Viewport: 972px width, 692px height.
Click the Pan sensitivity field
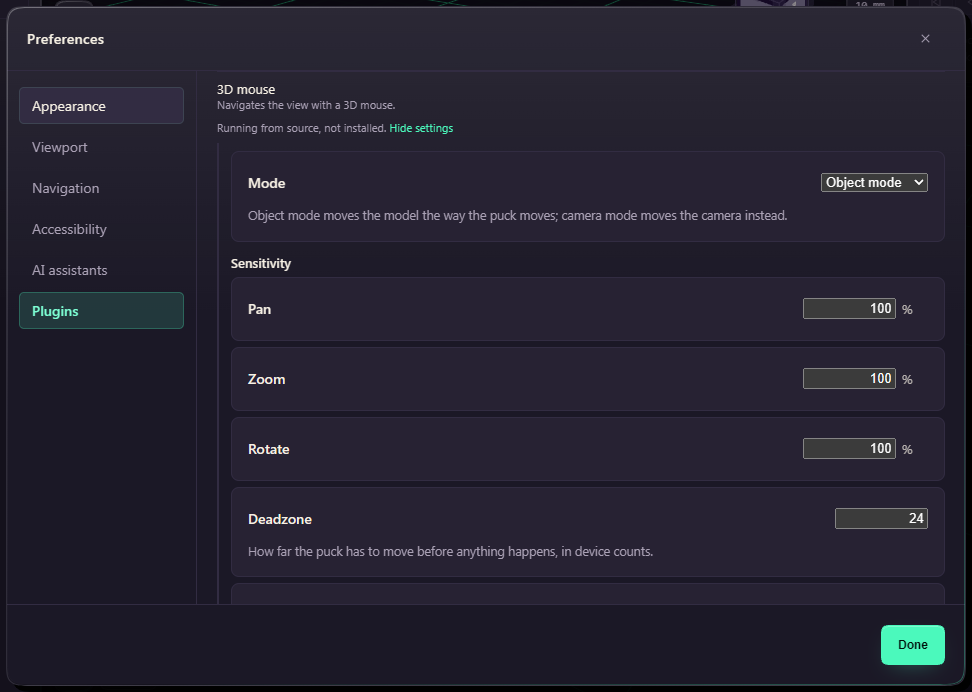click(849, 308)
